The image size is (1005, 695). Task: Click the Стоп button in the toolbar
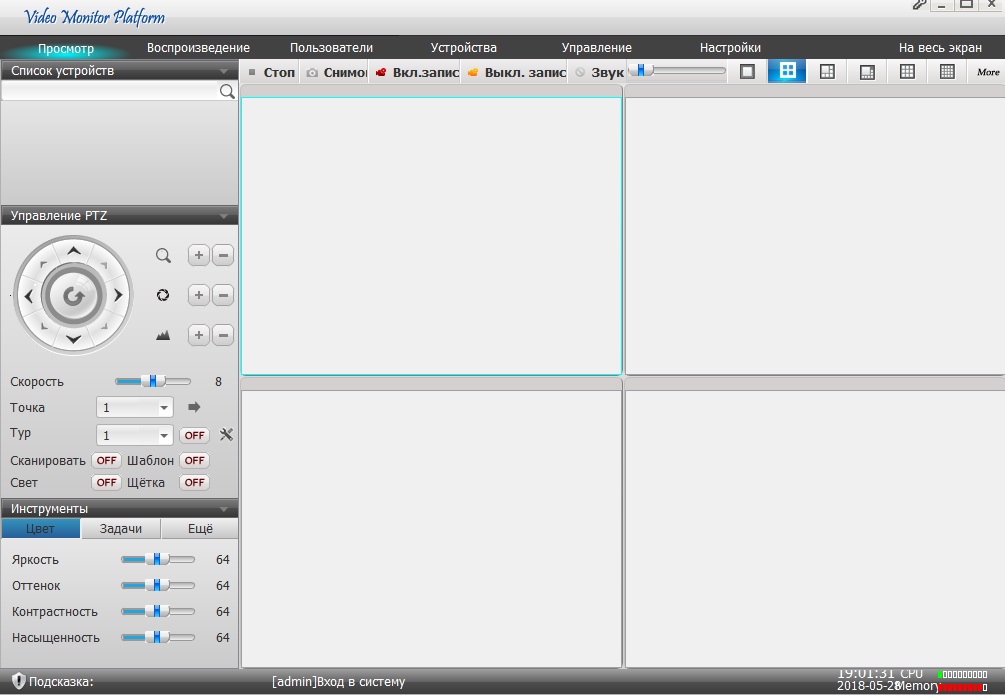pyautogui.click(x=271, y=73)
